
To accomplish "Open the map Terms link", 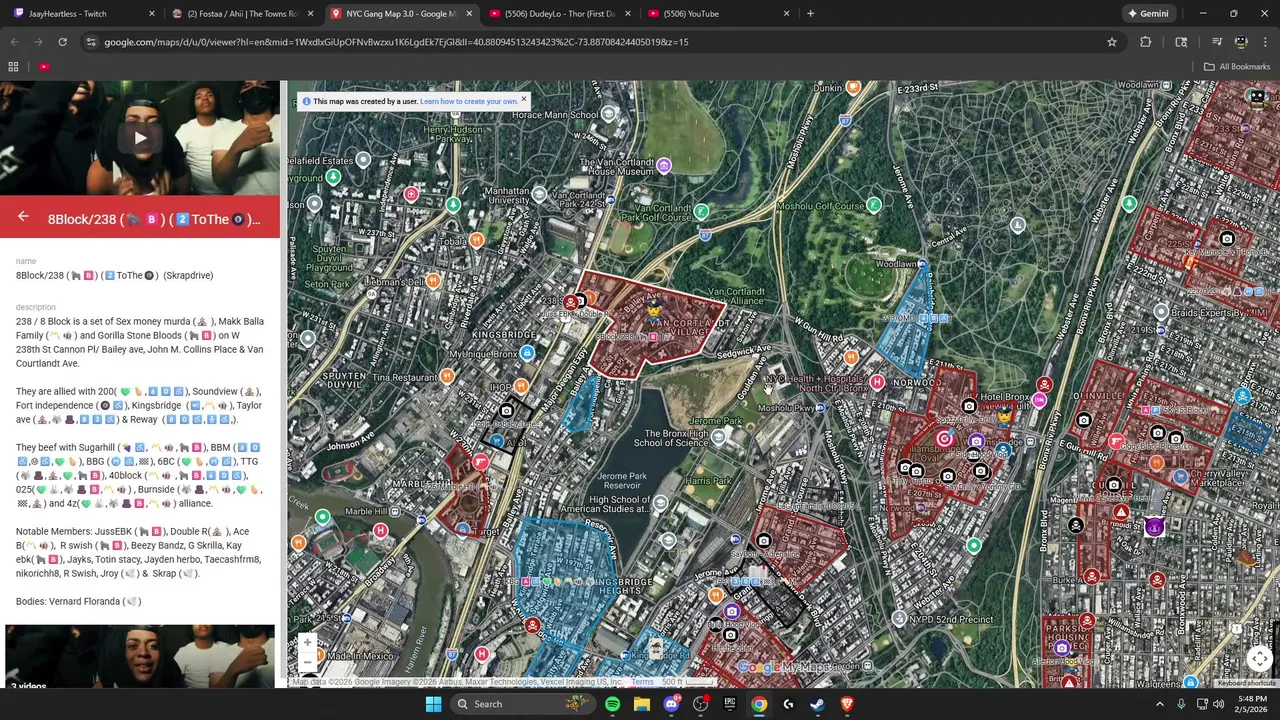I will [x=642, y=682].
